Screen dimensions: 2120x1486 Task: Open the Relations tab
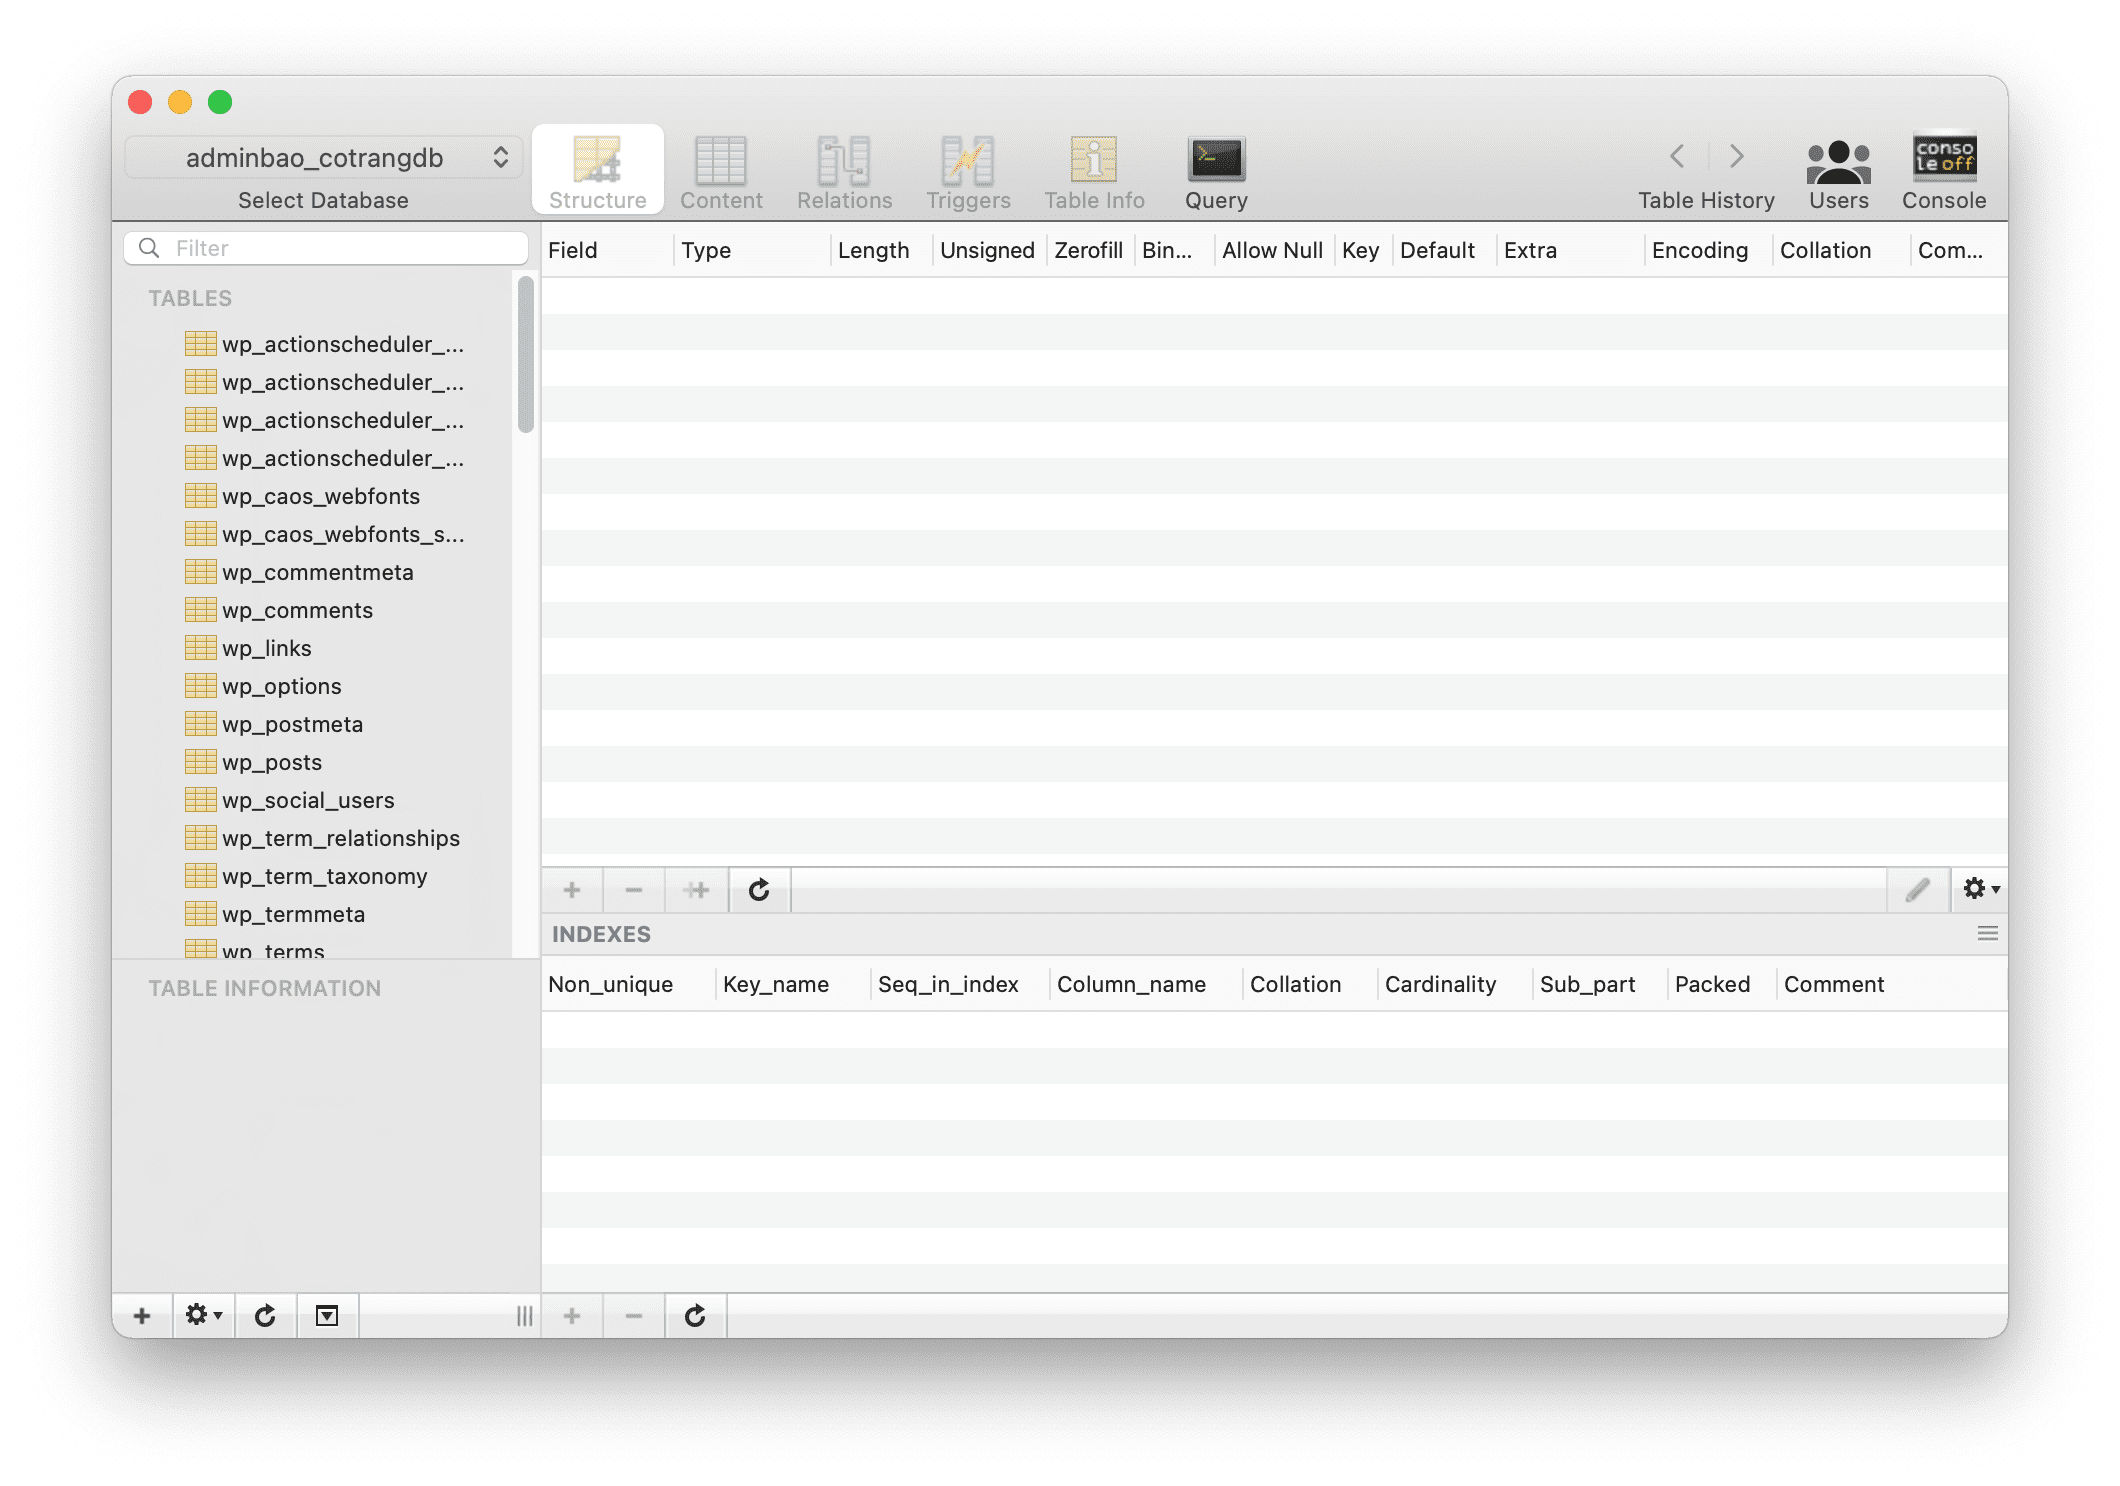pos(844,171)
